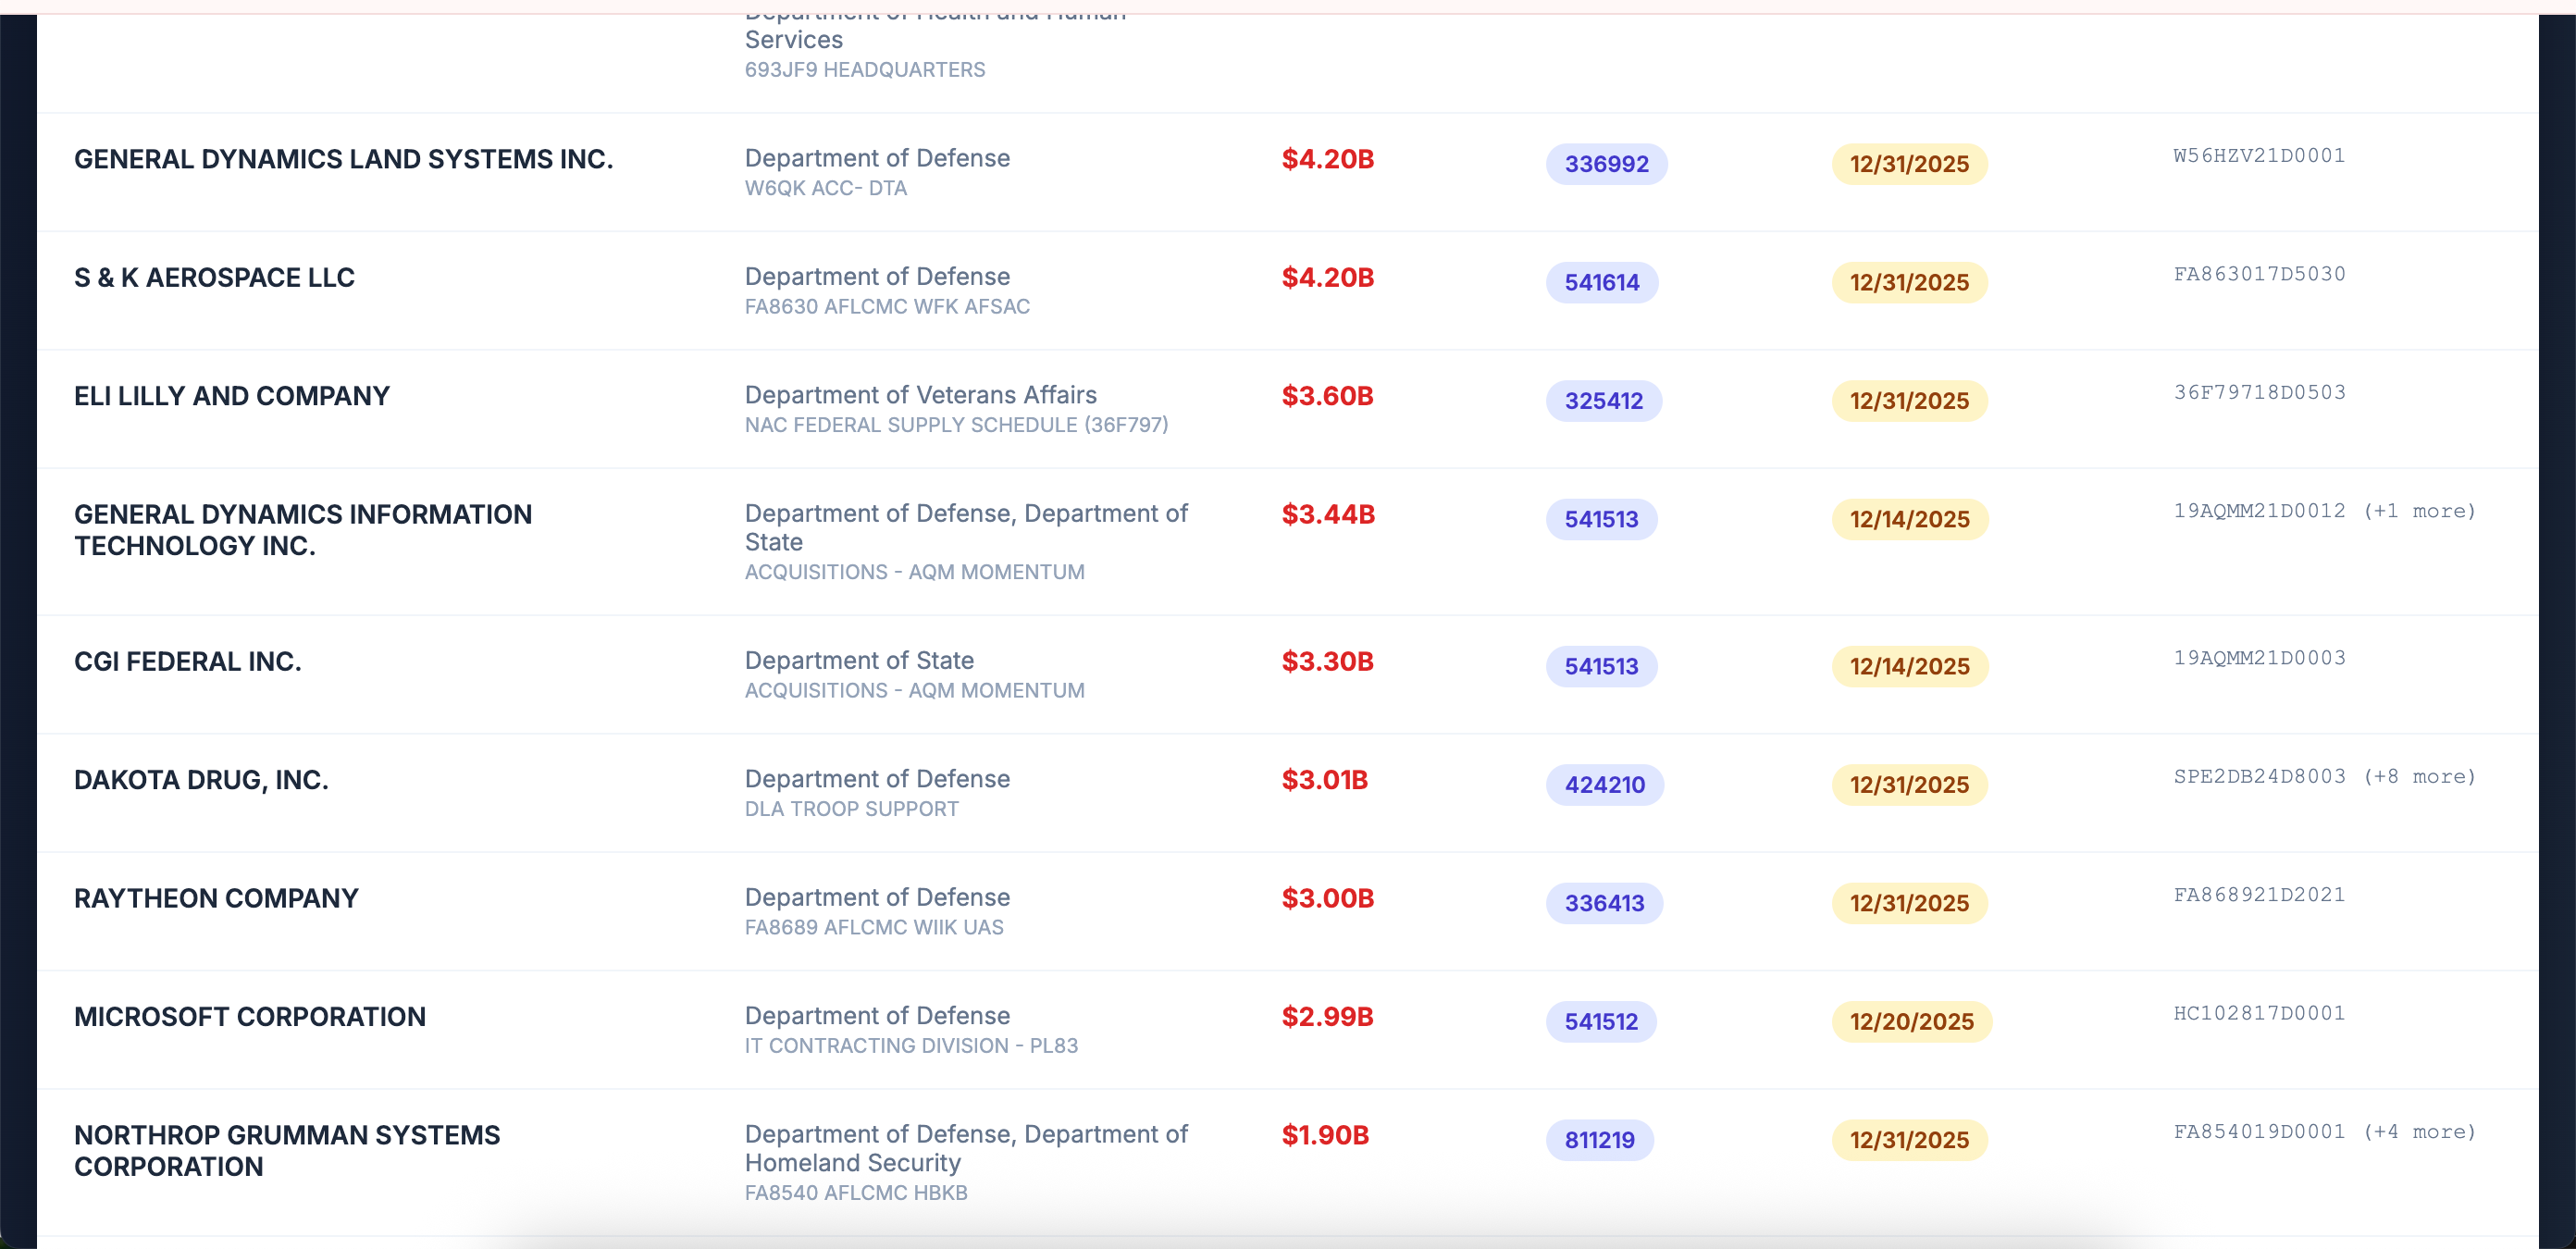Image resolution: width=2576 pixels, height=1249 pixels.
Task: Click the 424210 NAICS badge
Action: [x=1603, y=785]
